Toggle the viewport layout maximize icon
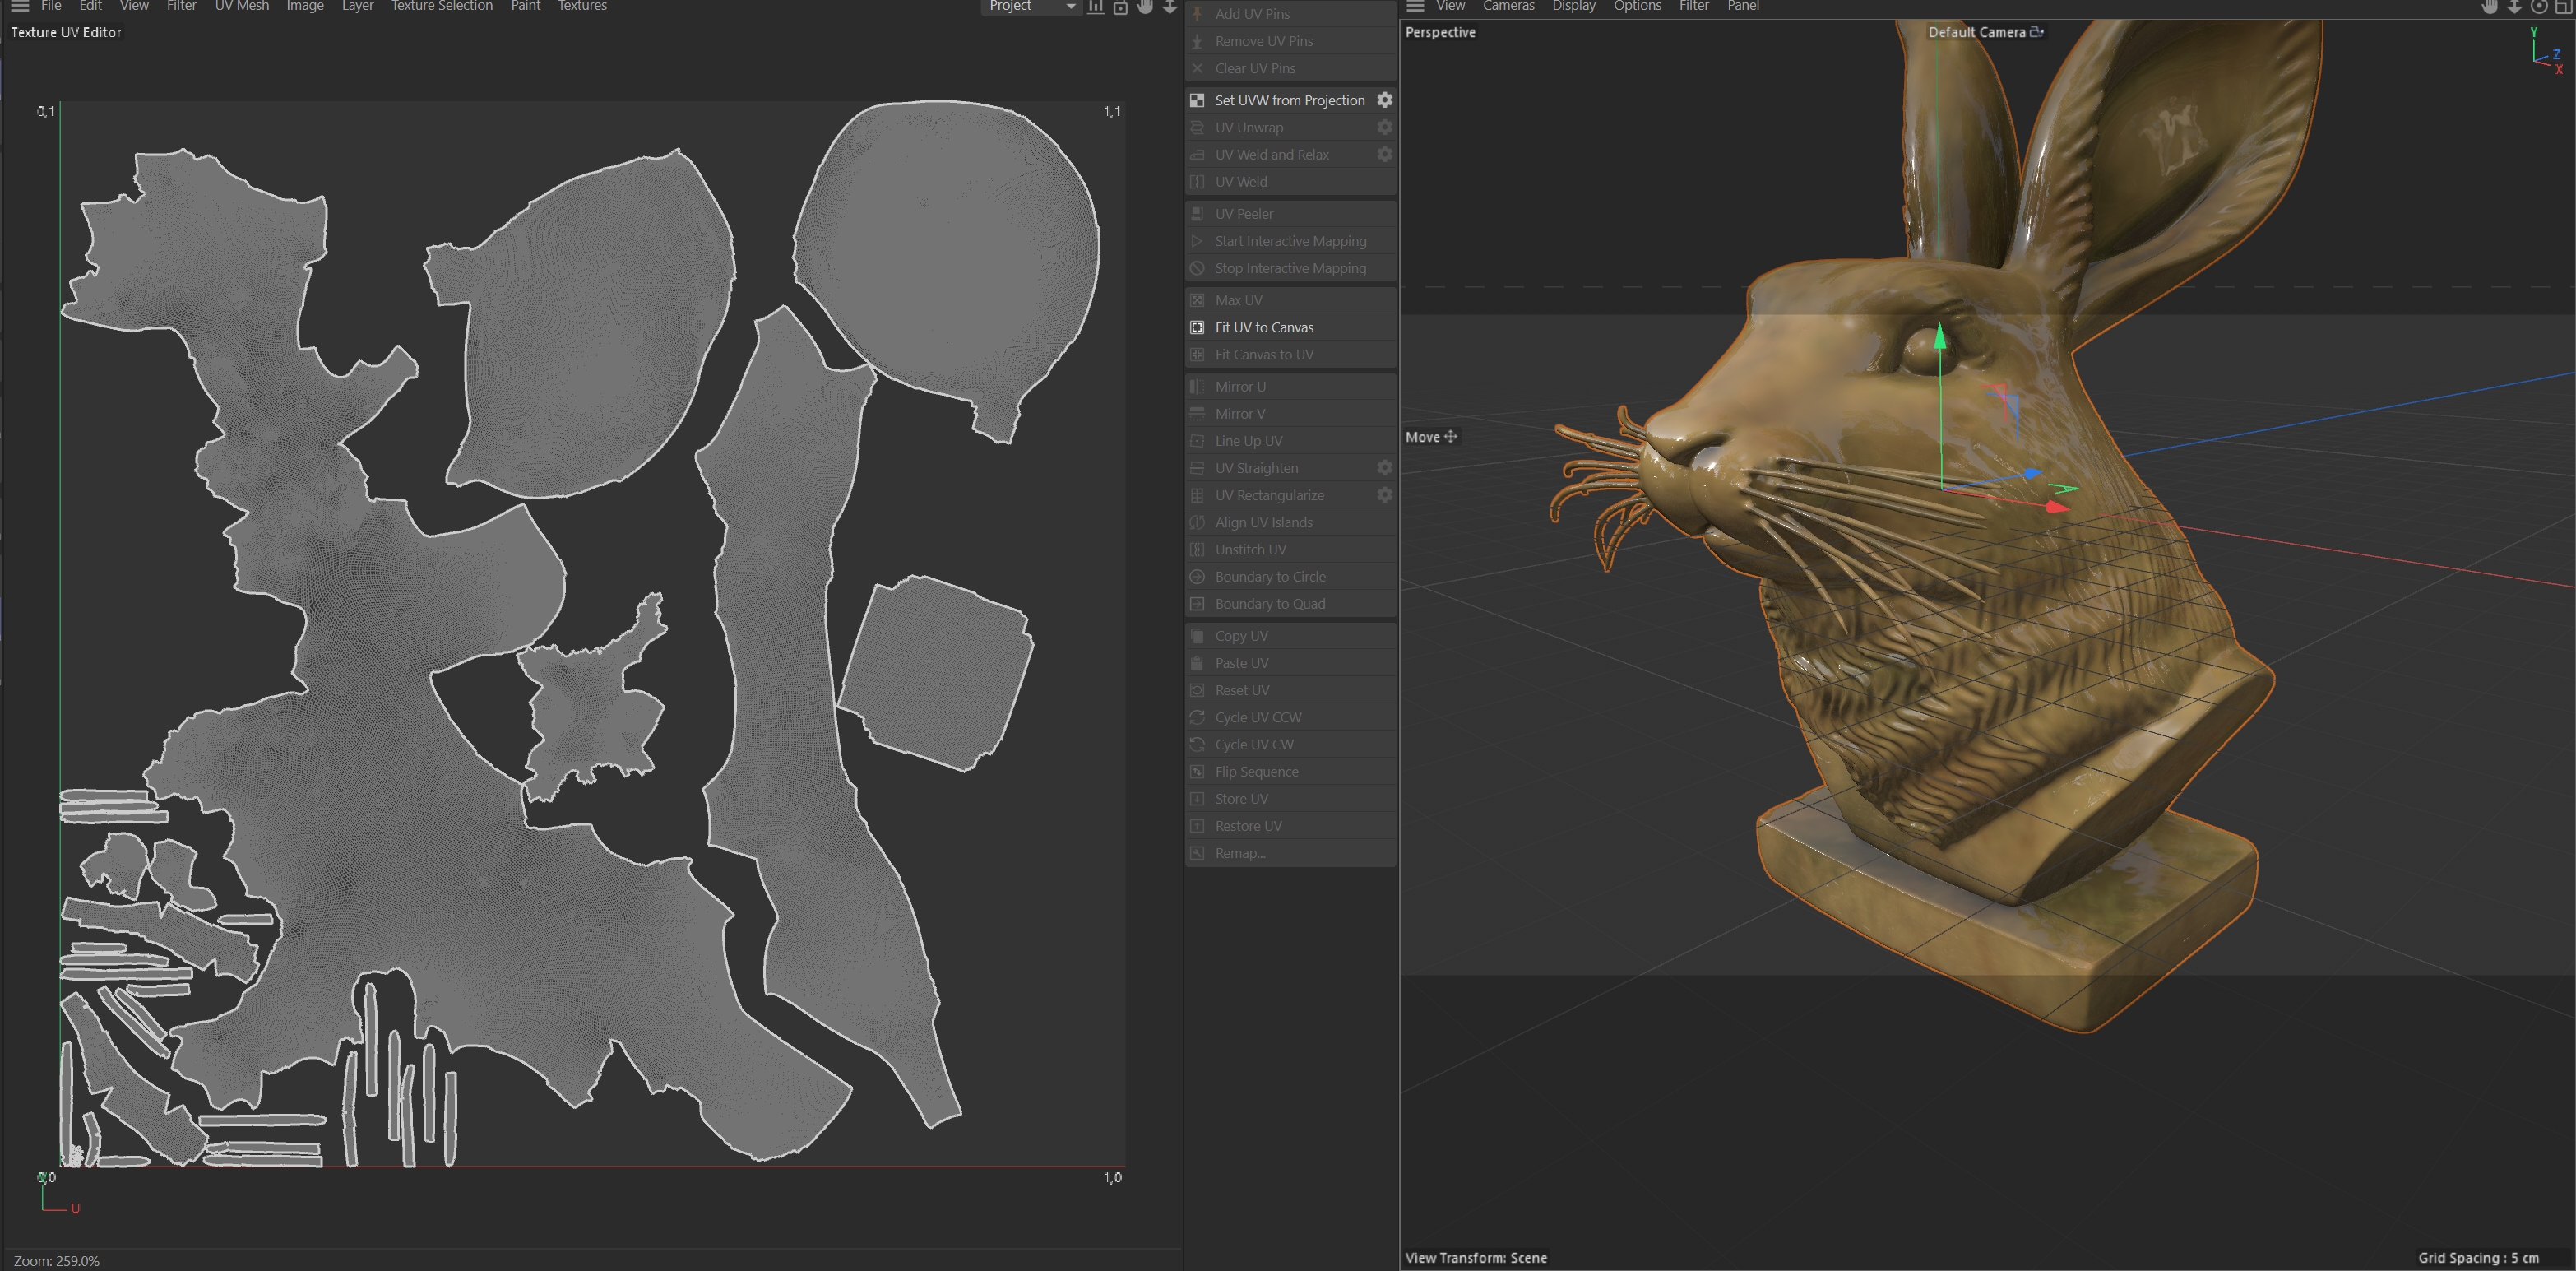 pos(2563,6)
